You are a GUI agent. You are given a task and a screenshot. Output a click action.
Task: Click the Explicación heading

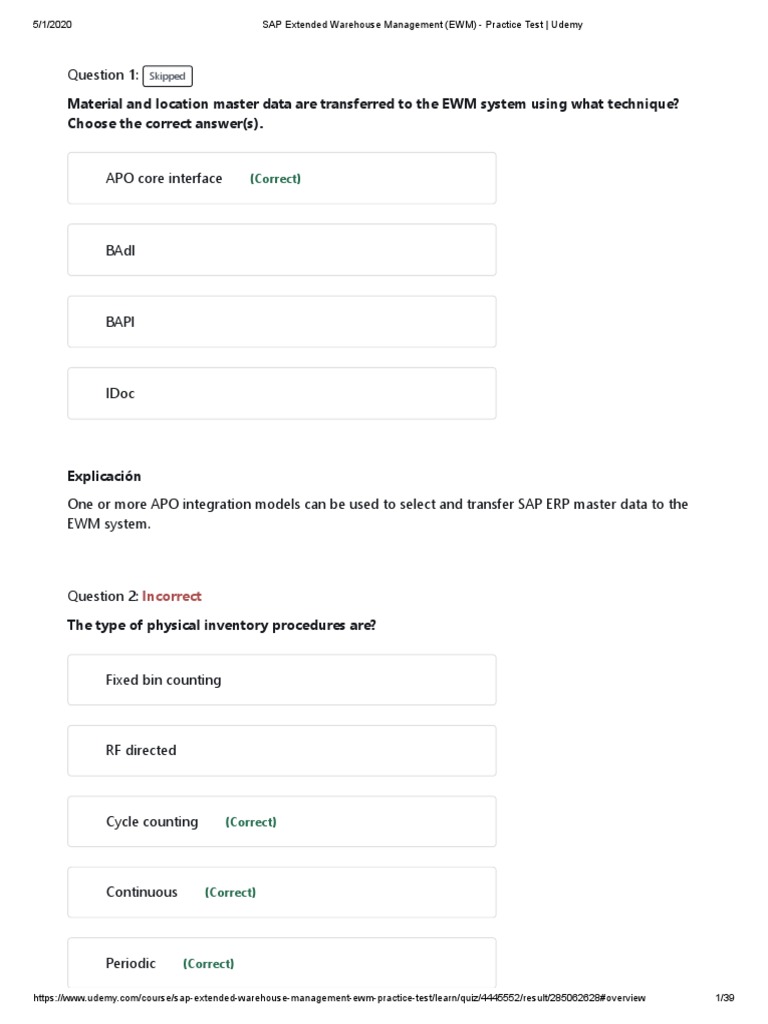[104, 476]
